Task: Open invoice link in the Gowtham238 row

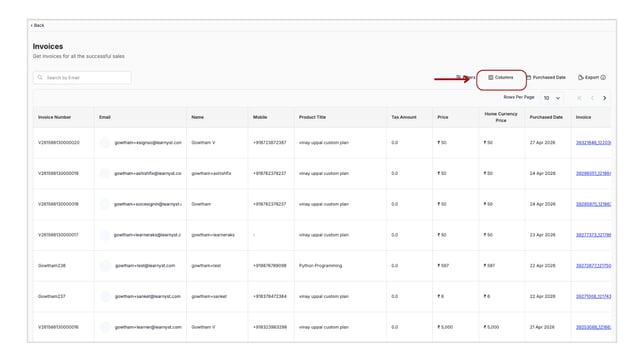Action: 593,266
